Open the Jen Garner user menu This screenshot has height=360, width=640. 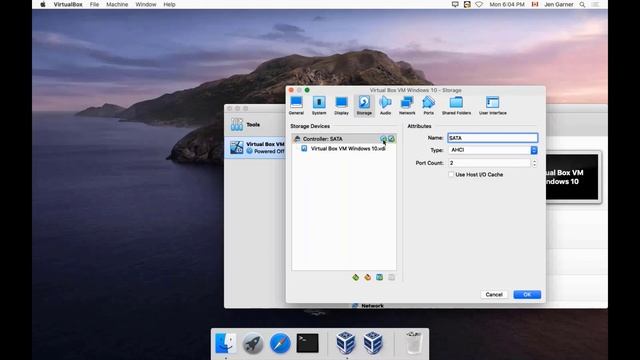[x=559, y=4]
